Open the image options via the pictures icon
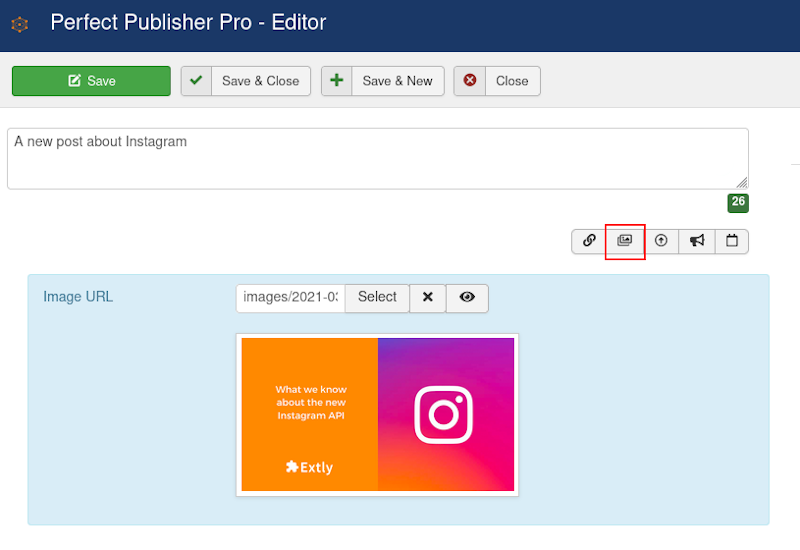The height and width of the screenshot is (550, 800). (624, 241)
